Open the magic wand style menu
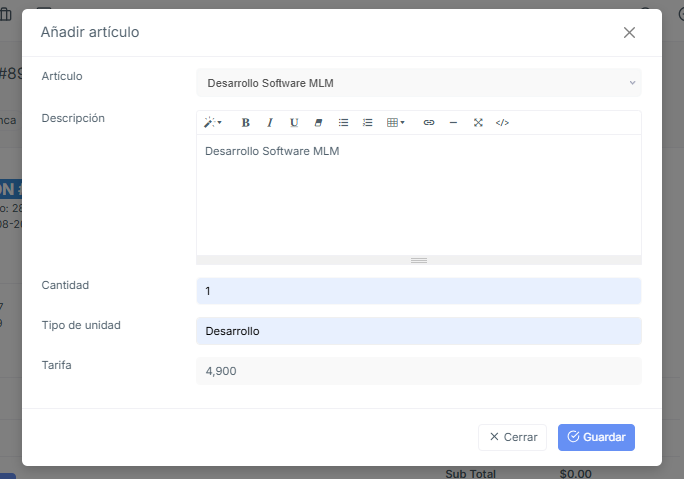The image size is (684, 479). 213,123
